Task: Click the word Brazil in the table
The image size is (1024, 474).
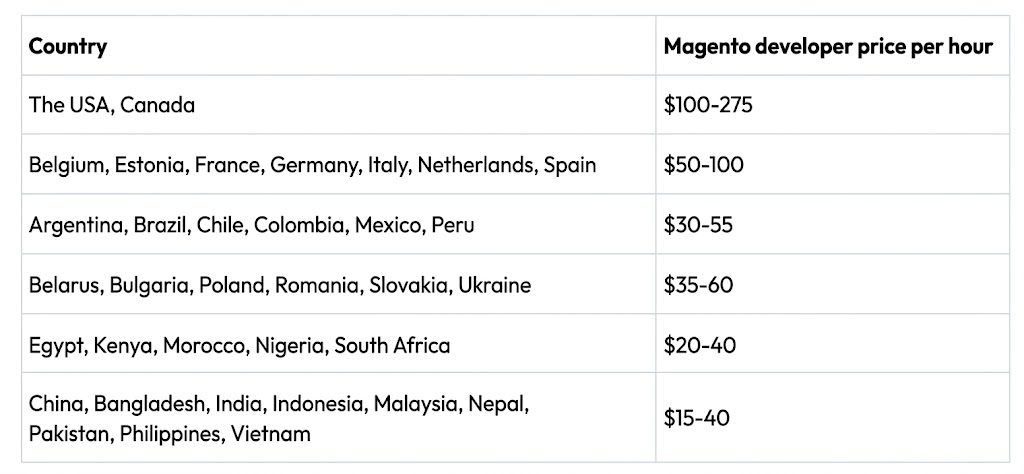Action: [160, 225]
